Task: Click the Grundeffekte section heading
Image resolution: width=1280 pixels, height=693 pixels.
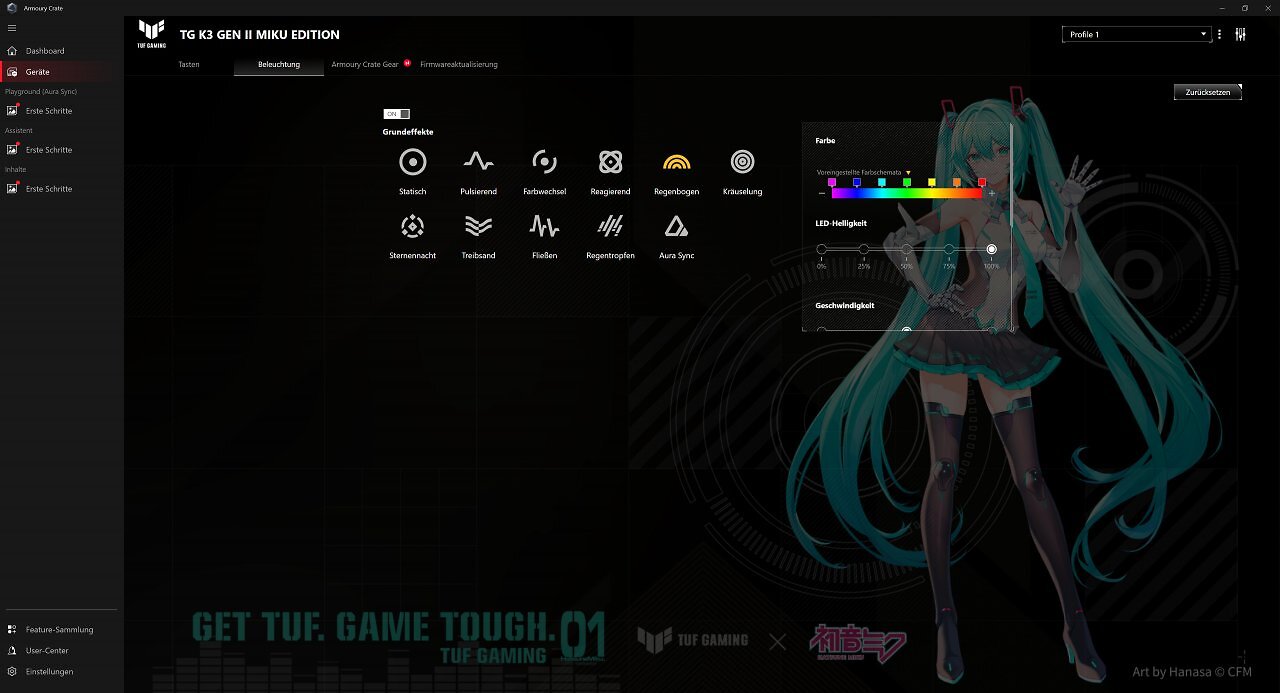Action: 408,132
